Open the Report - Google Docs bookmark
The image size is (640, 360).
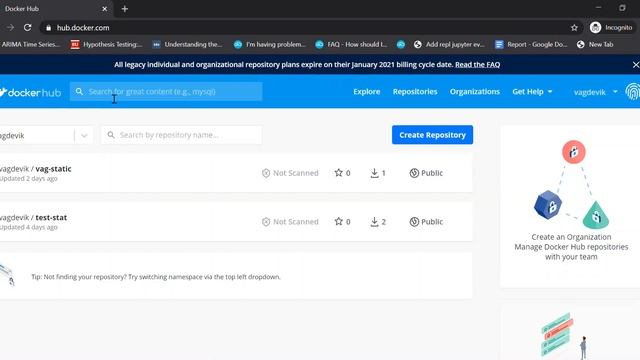click(531, 44)
